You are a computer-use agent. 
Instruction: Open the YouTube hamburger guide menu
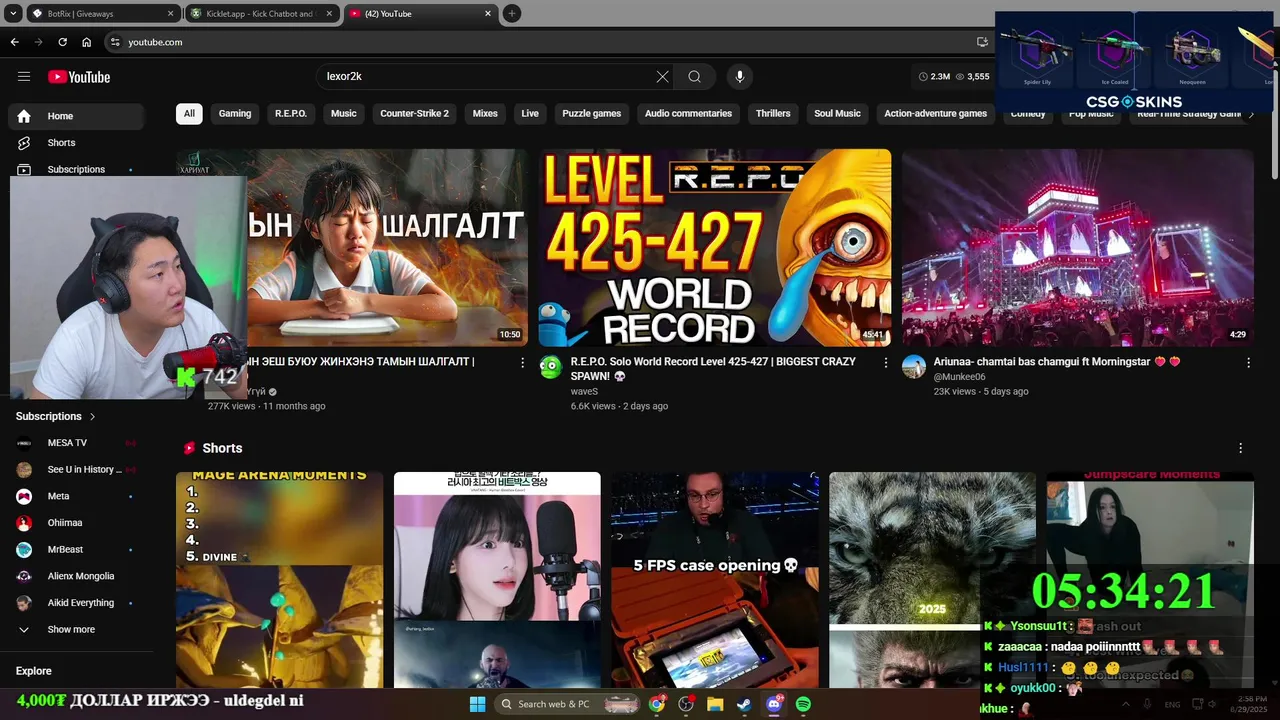[x=24, y=77]
